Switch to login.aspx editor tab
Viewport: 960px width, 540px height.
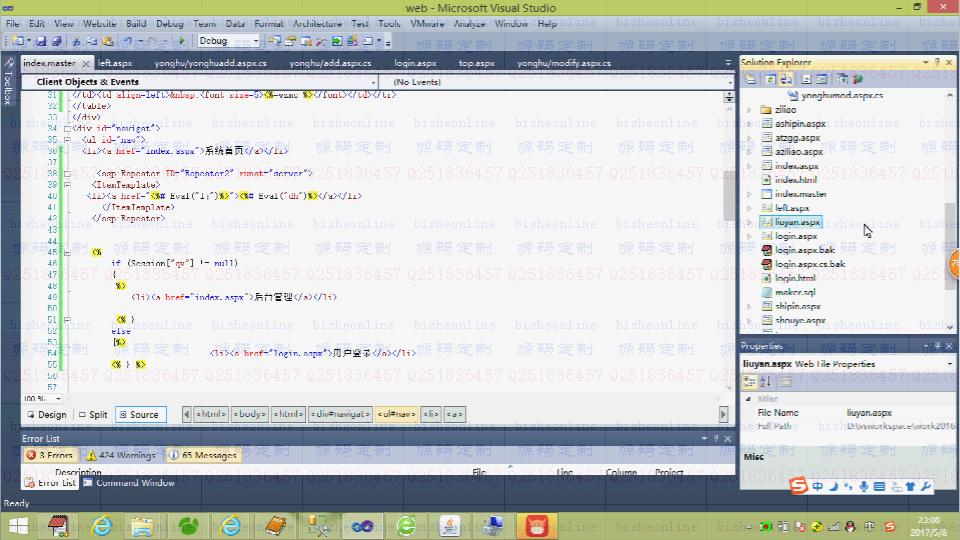point(415,63)
